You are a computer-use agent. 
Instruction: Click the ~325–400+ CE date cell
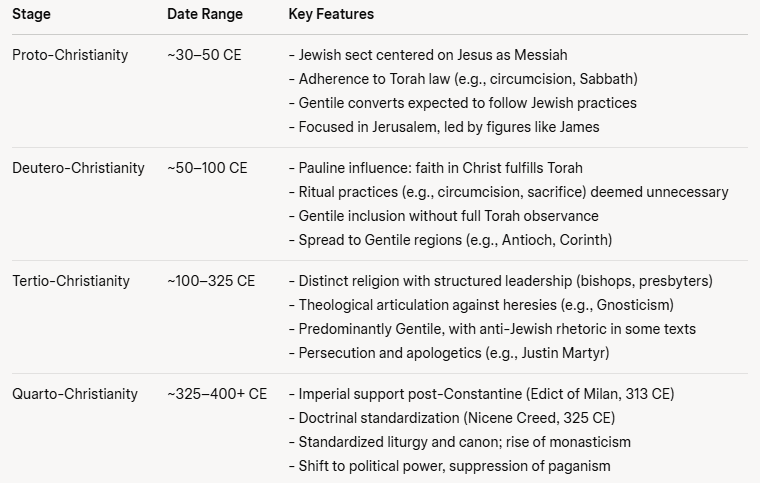[217, 394]
